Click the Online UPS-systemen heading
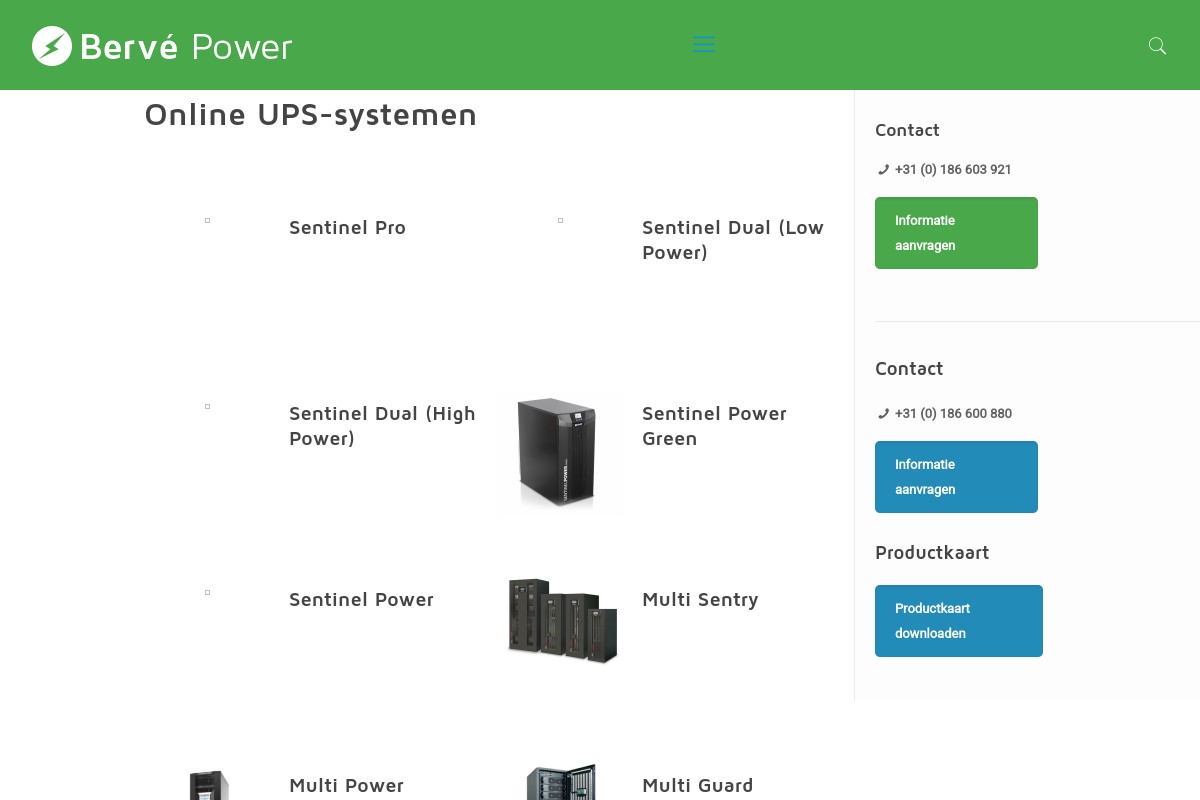1200x800 pixels. 311,115
